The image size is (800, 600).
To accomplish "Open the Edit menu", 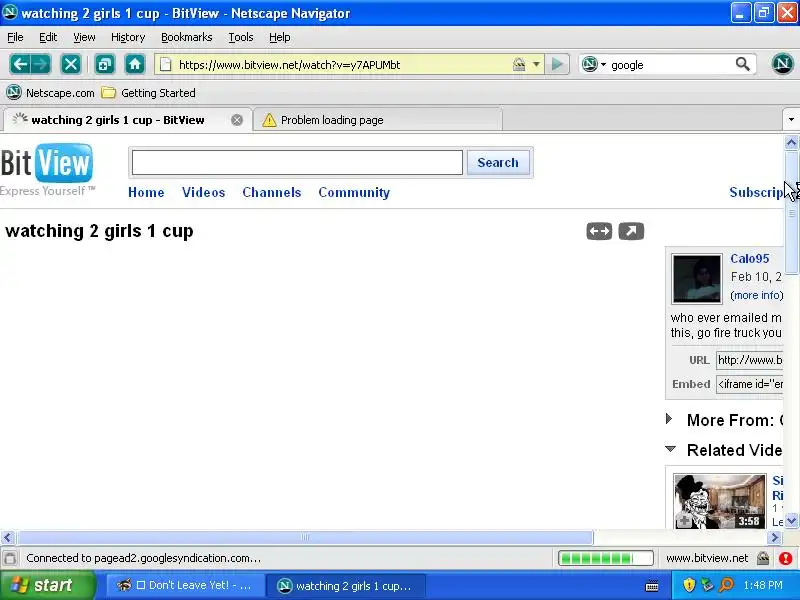I will [x=48, y=37].
